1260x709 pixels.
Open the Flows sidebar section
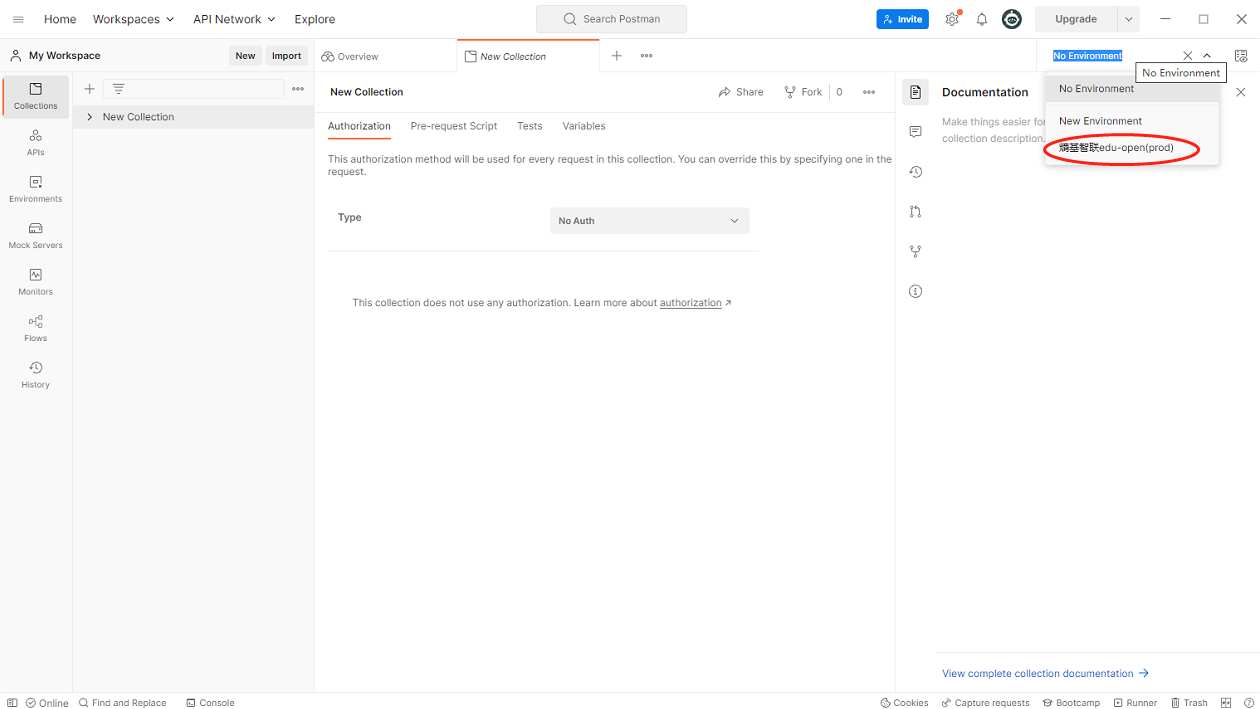36,328
